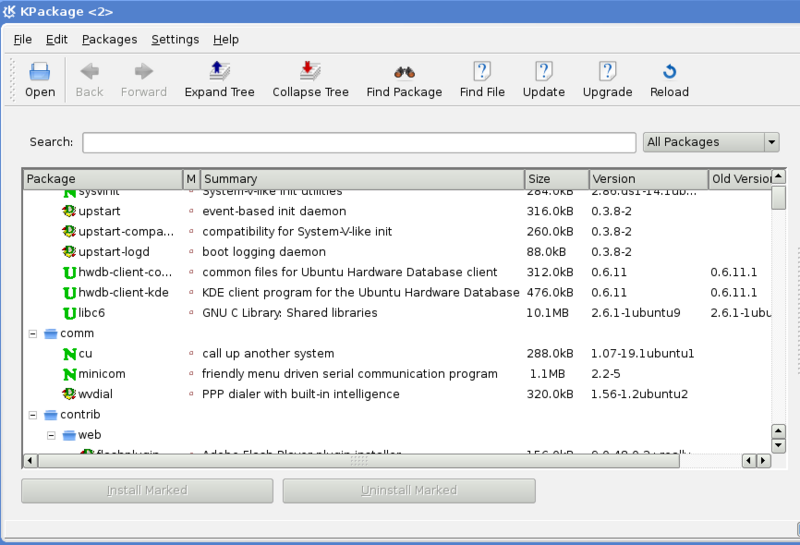The width and height of the screenshot is (800, 545).
Task: Click the horizontal scrollbar rightmost arrow
Action: [x=764, y=461]
